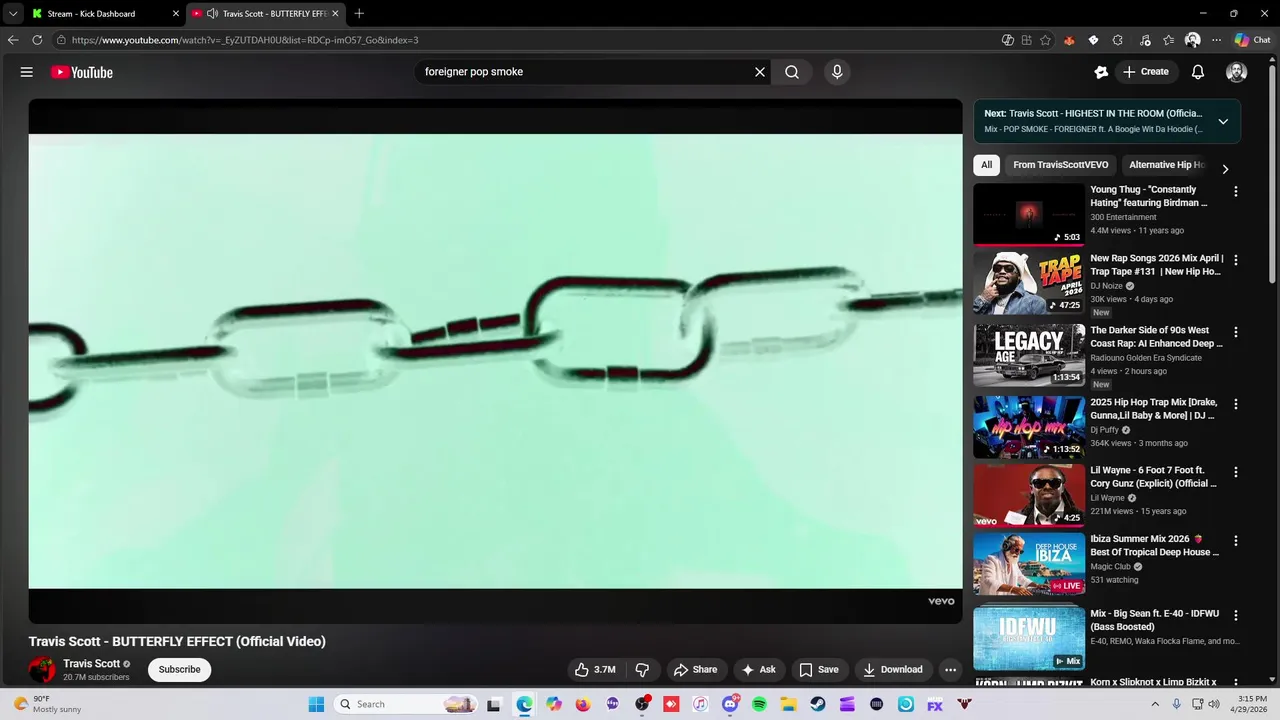This screenshot has width=1280, height=720.
Task: Click the Create button
Action: (1145, 72)
